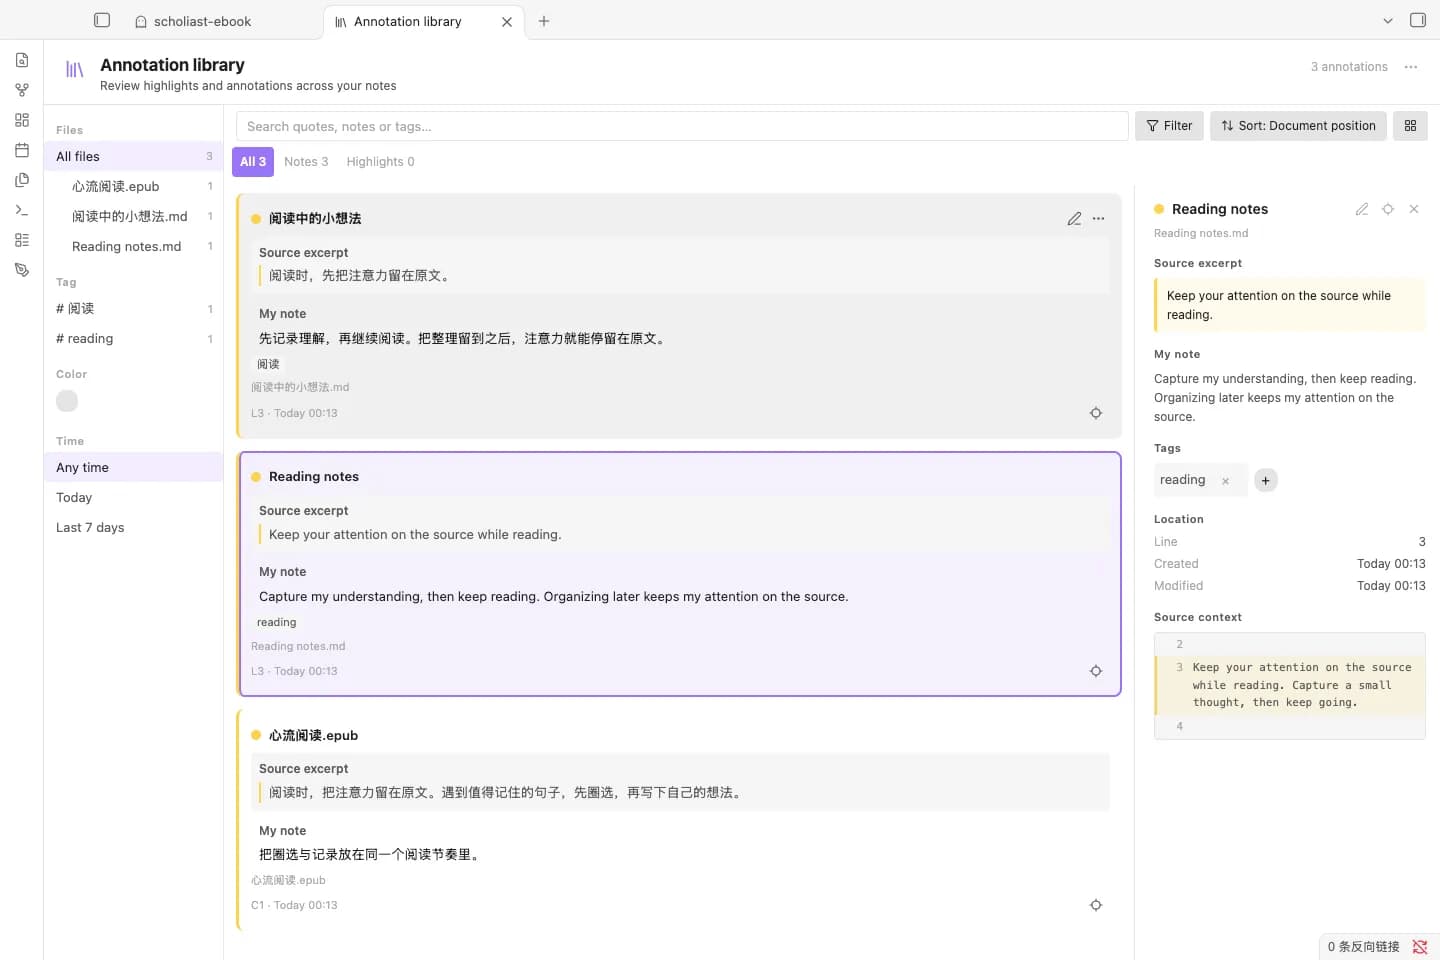Filter annotations to 心流阅读.epub file
The height and width of the screenshot is (960, 1440).
[x=133, y=187]
